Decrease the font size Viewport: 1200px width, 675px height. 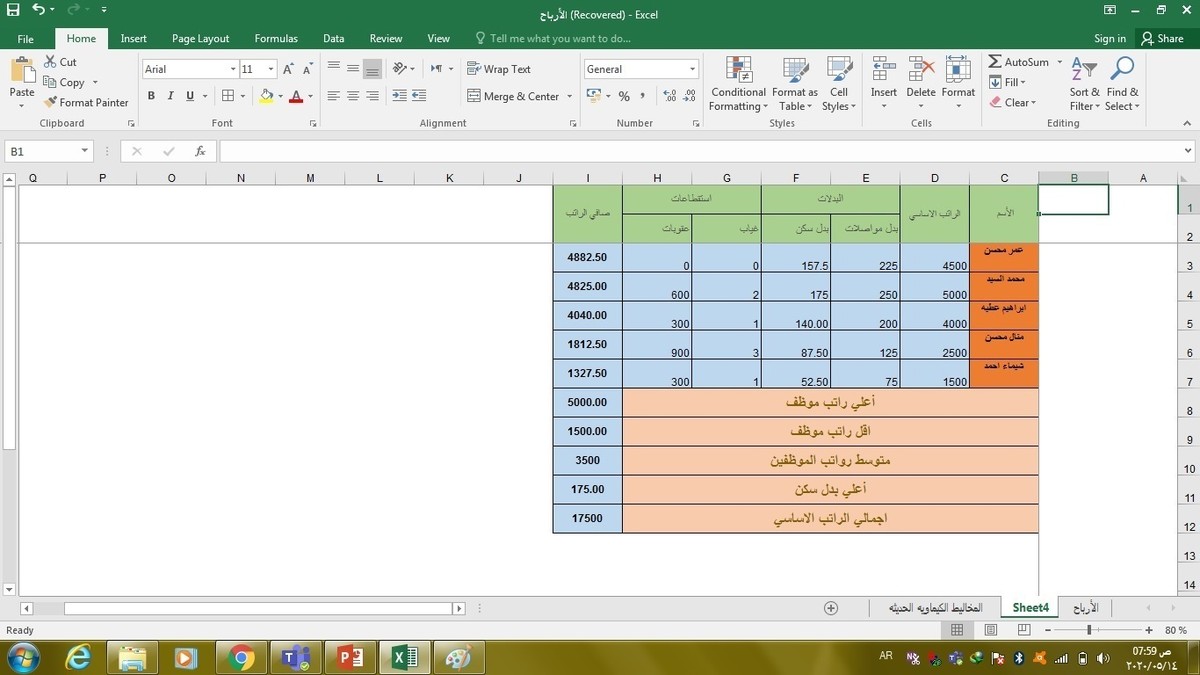307,69
